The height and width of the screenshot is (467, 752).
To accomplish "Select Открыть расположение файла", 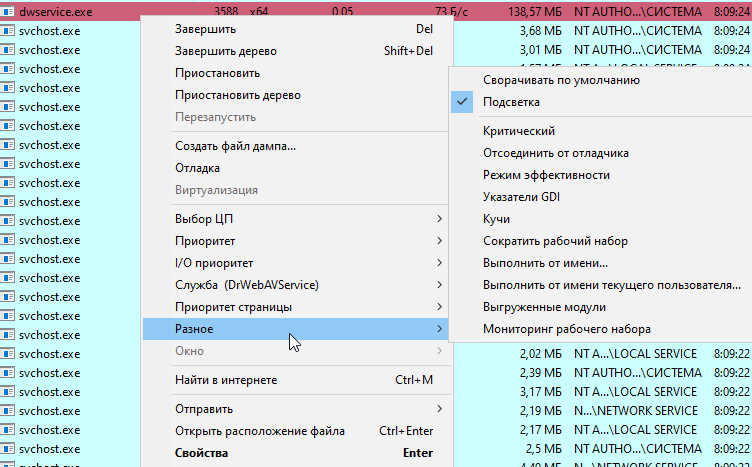I will coord(259,431).
